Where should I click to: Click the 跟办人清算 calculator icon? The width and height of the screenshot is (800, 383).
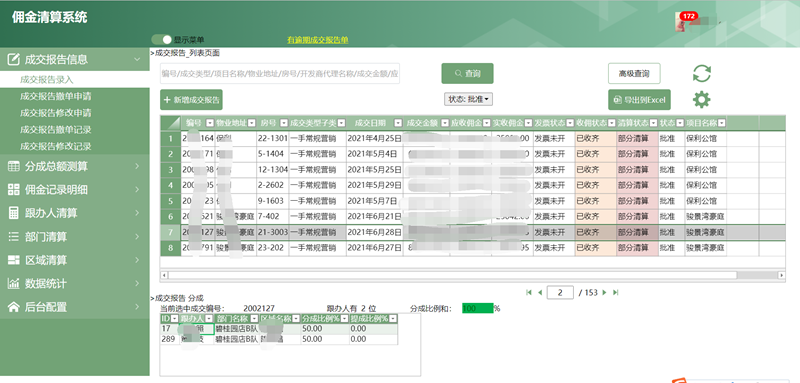coord(14,213)
